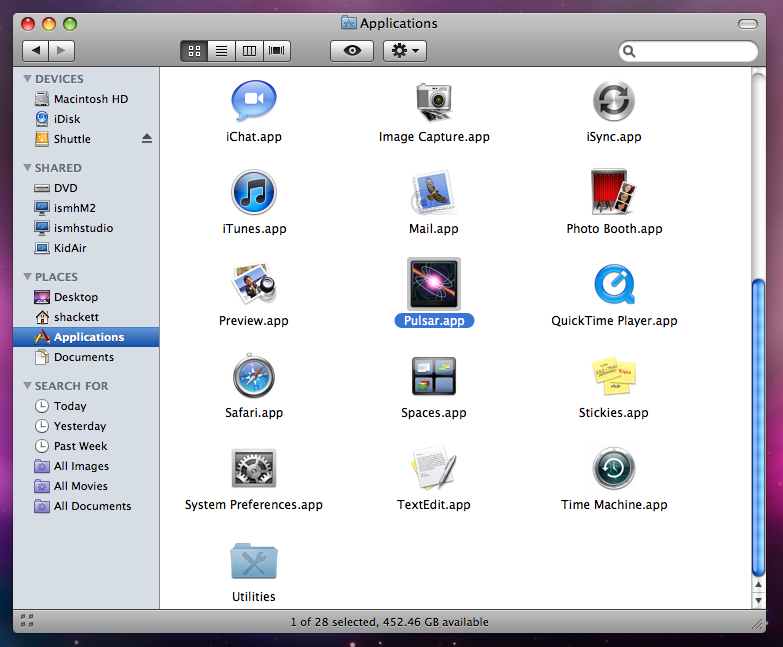Viewport: 783px width, 647px height.
Task: Collapse the PLACES sidebar section
Action: point(27,276)
